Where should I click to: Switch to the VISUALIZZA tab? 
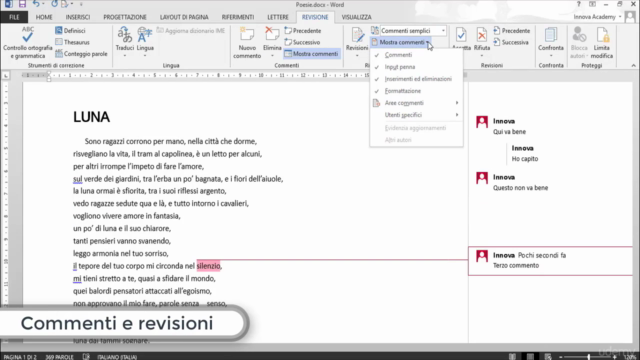click(x=356, y=17)
